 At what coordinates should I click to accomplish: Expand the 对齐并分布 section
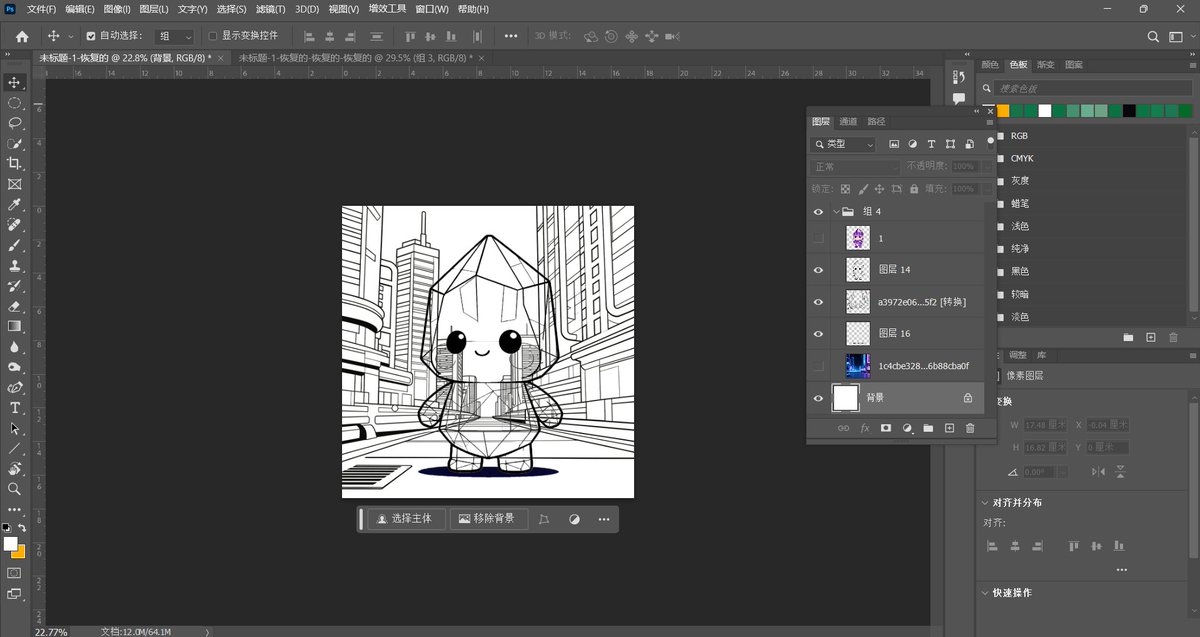985,502
